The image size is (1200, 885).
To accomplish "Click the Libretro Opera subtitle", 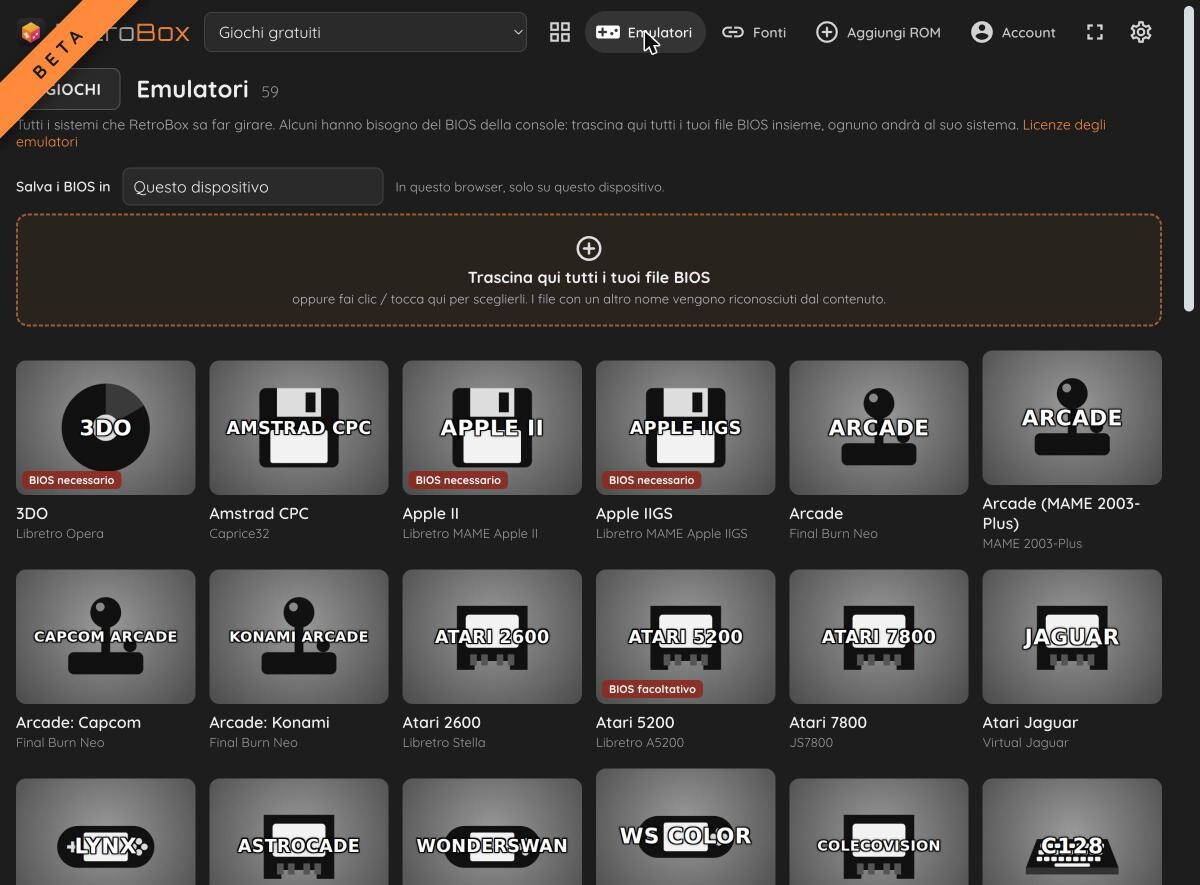I will 60,533.
